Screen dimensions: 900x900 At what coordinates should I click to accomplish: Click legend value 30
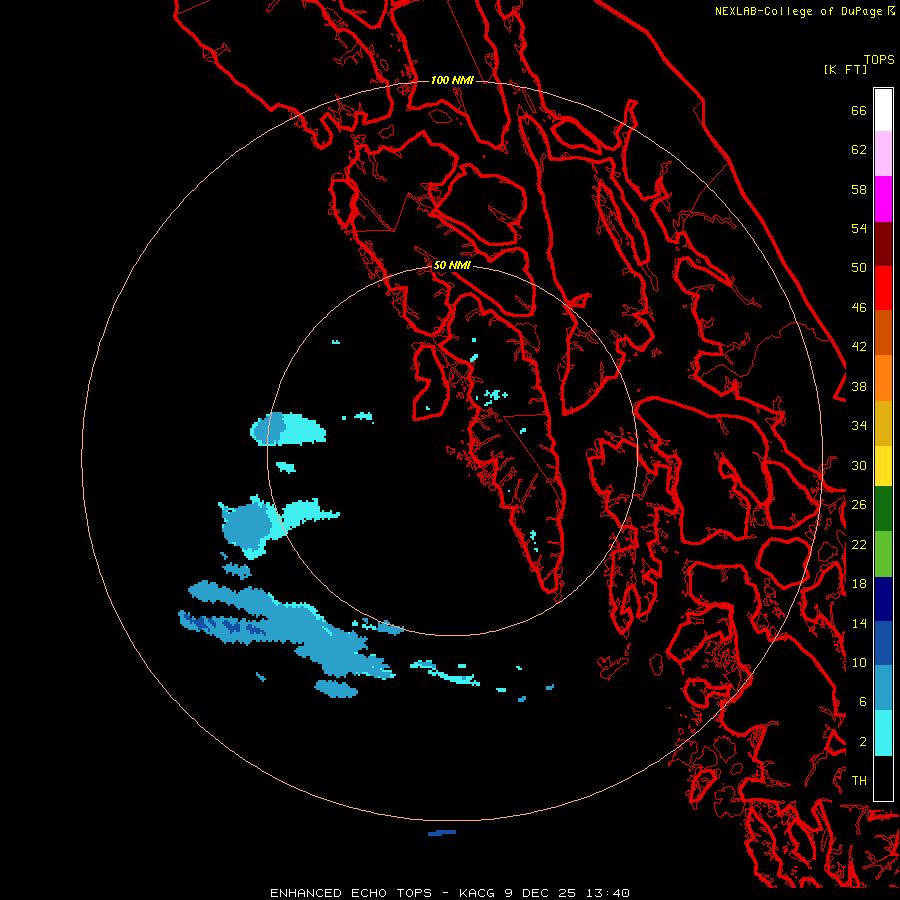point(859,465)
